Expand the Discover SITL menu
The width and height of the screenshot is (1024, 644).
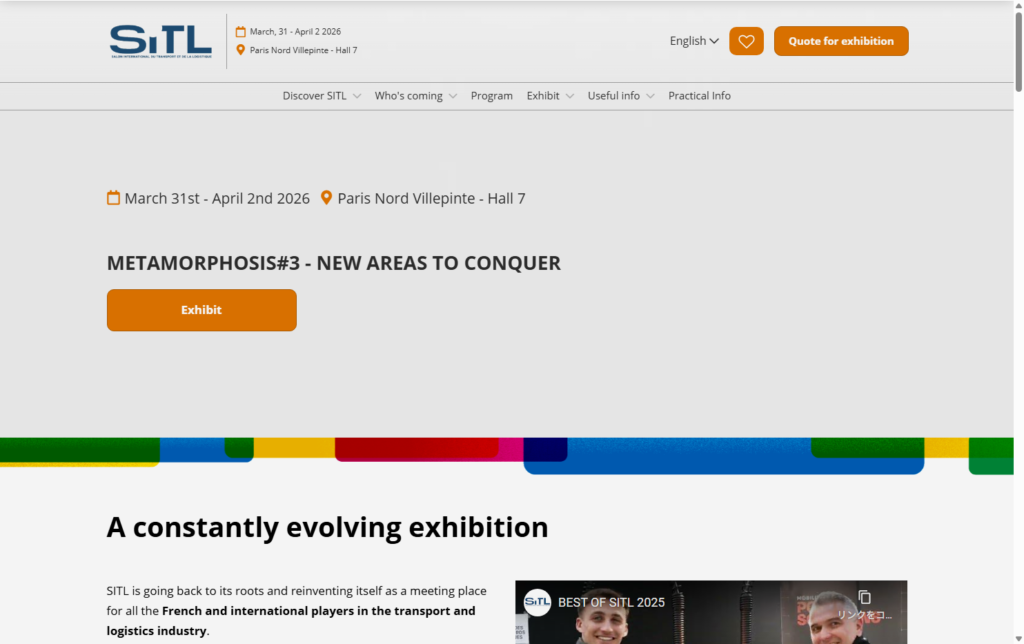tap(321, 96)
